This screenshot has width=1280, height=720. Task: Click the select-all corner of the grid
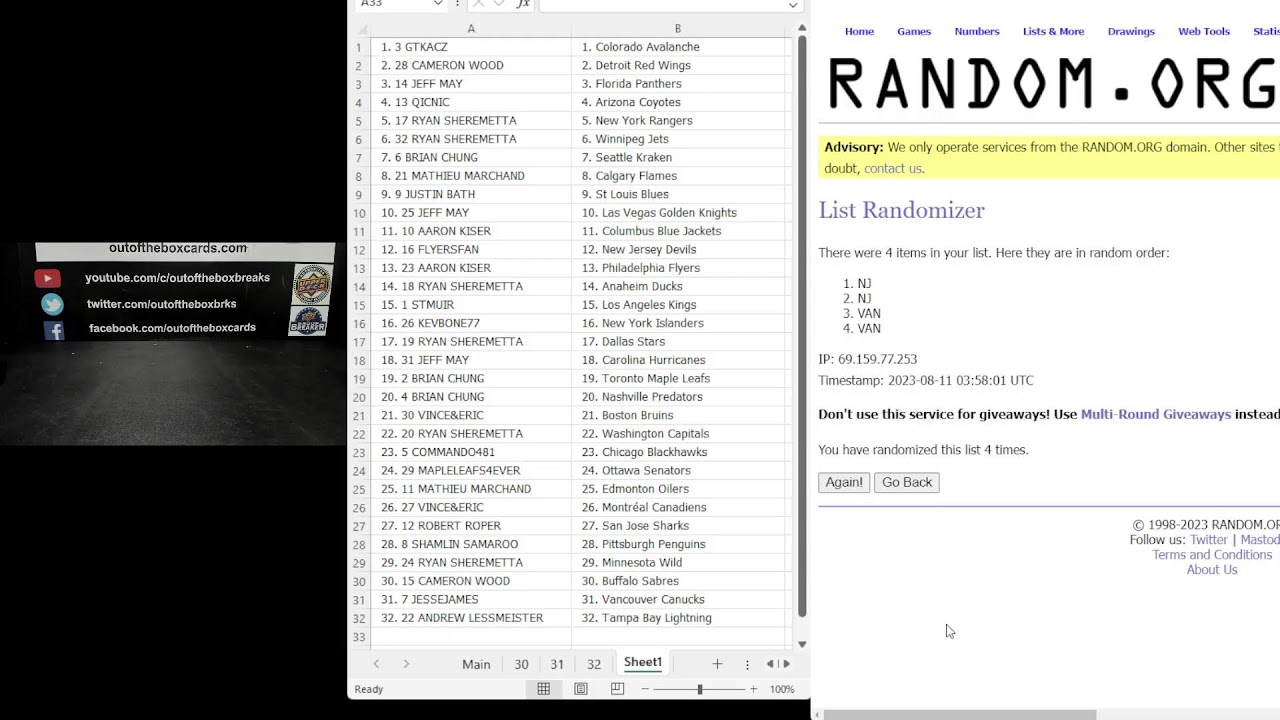pyautogui.click(x=359, y=29)
